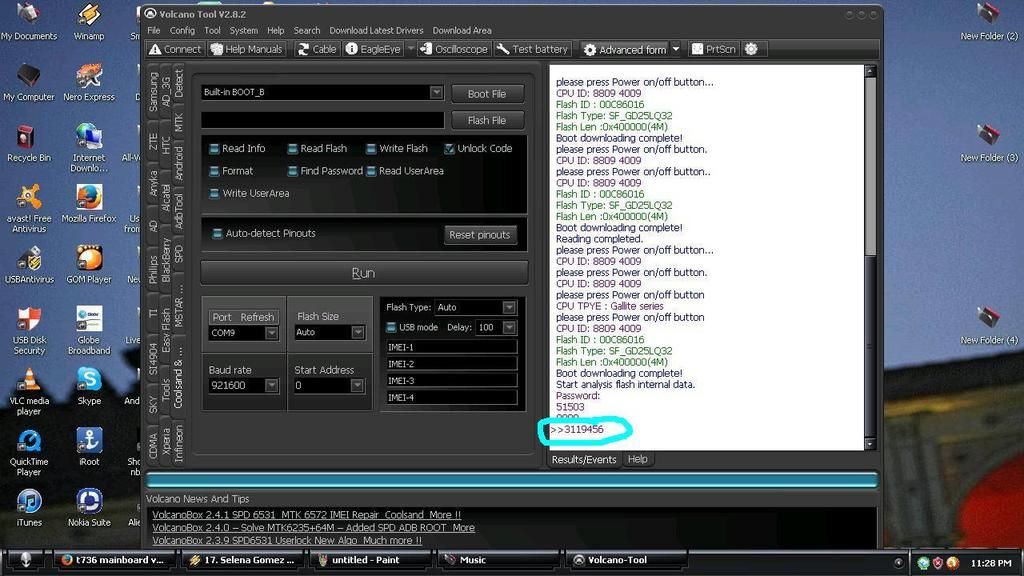
Task: Click the Cable toolbar icon
Action: point(316,49)
